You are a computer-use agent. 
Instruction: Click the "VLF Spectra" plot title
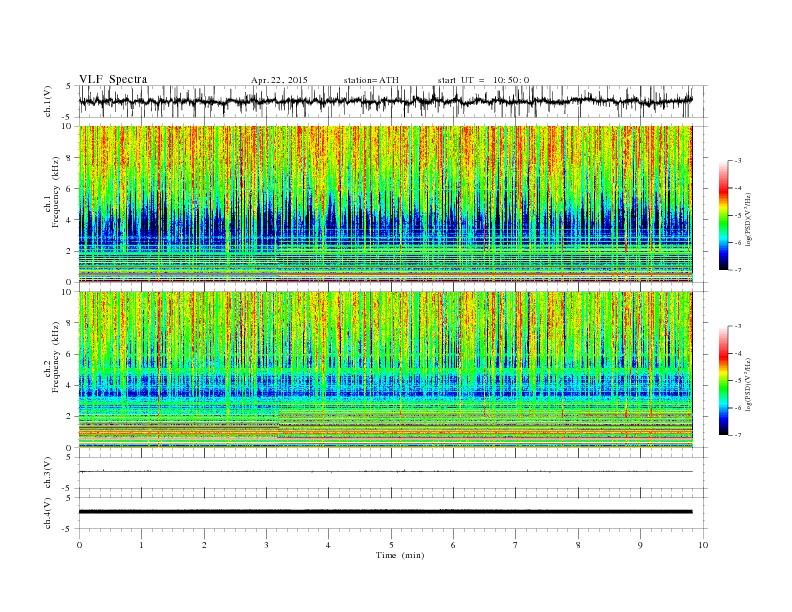(113, 79)
